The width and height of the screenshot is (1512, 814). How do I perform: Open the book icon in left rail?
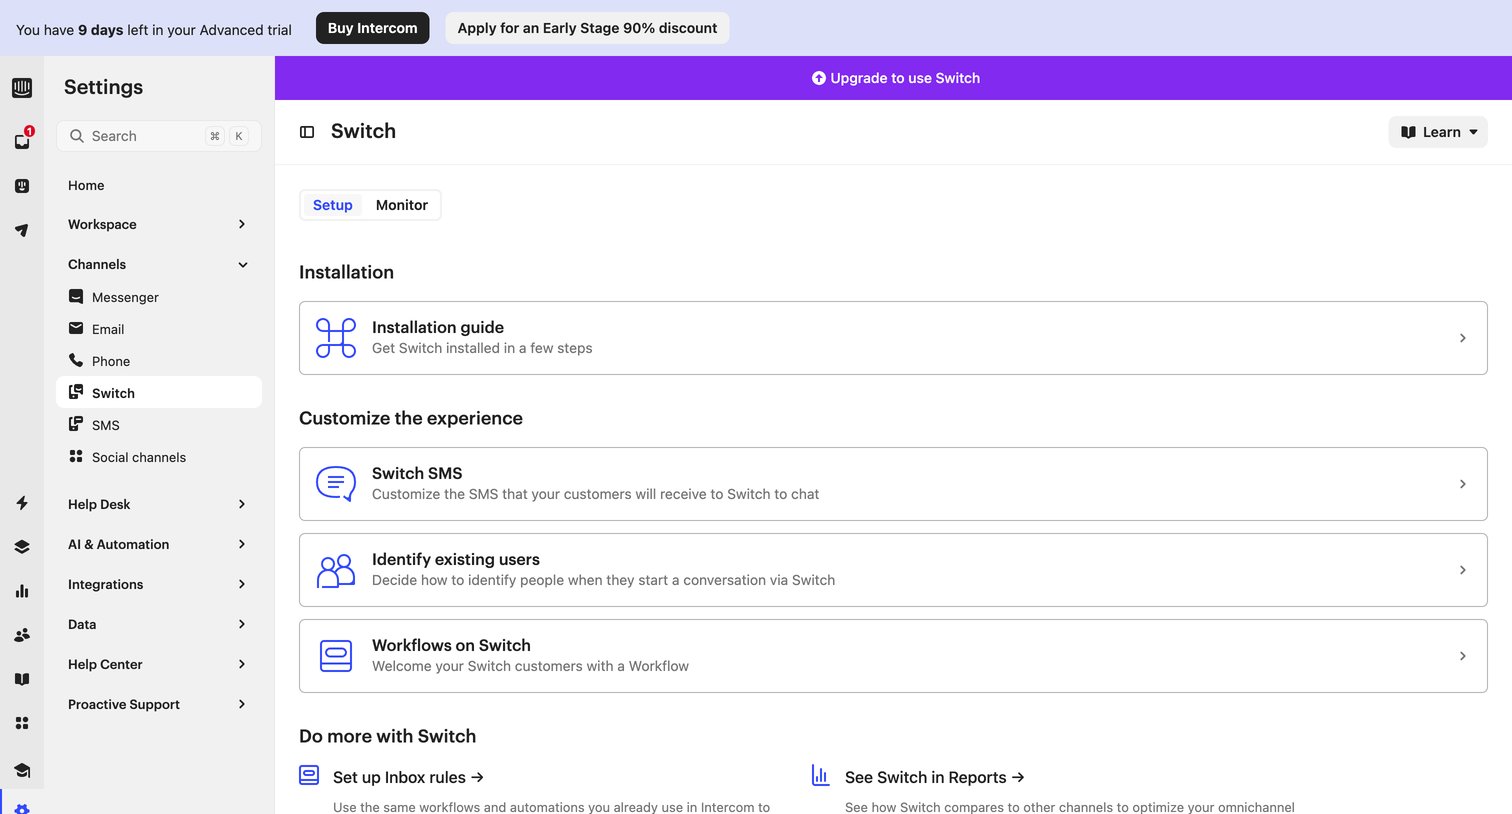[22, 679]
